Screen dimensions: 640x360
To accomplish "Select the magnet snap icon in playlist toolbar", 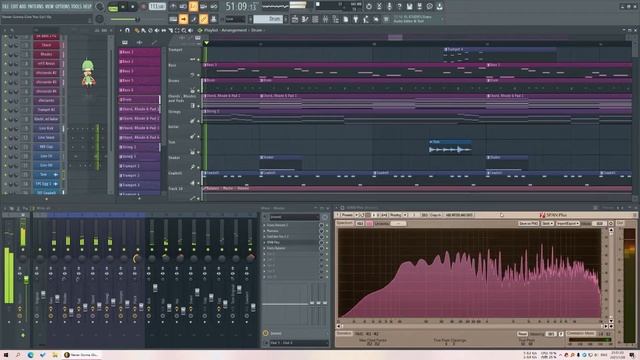I will click(127, 30).
